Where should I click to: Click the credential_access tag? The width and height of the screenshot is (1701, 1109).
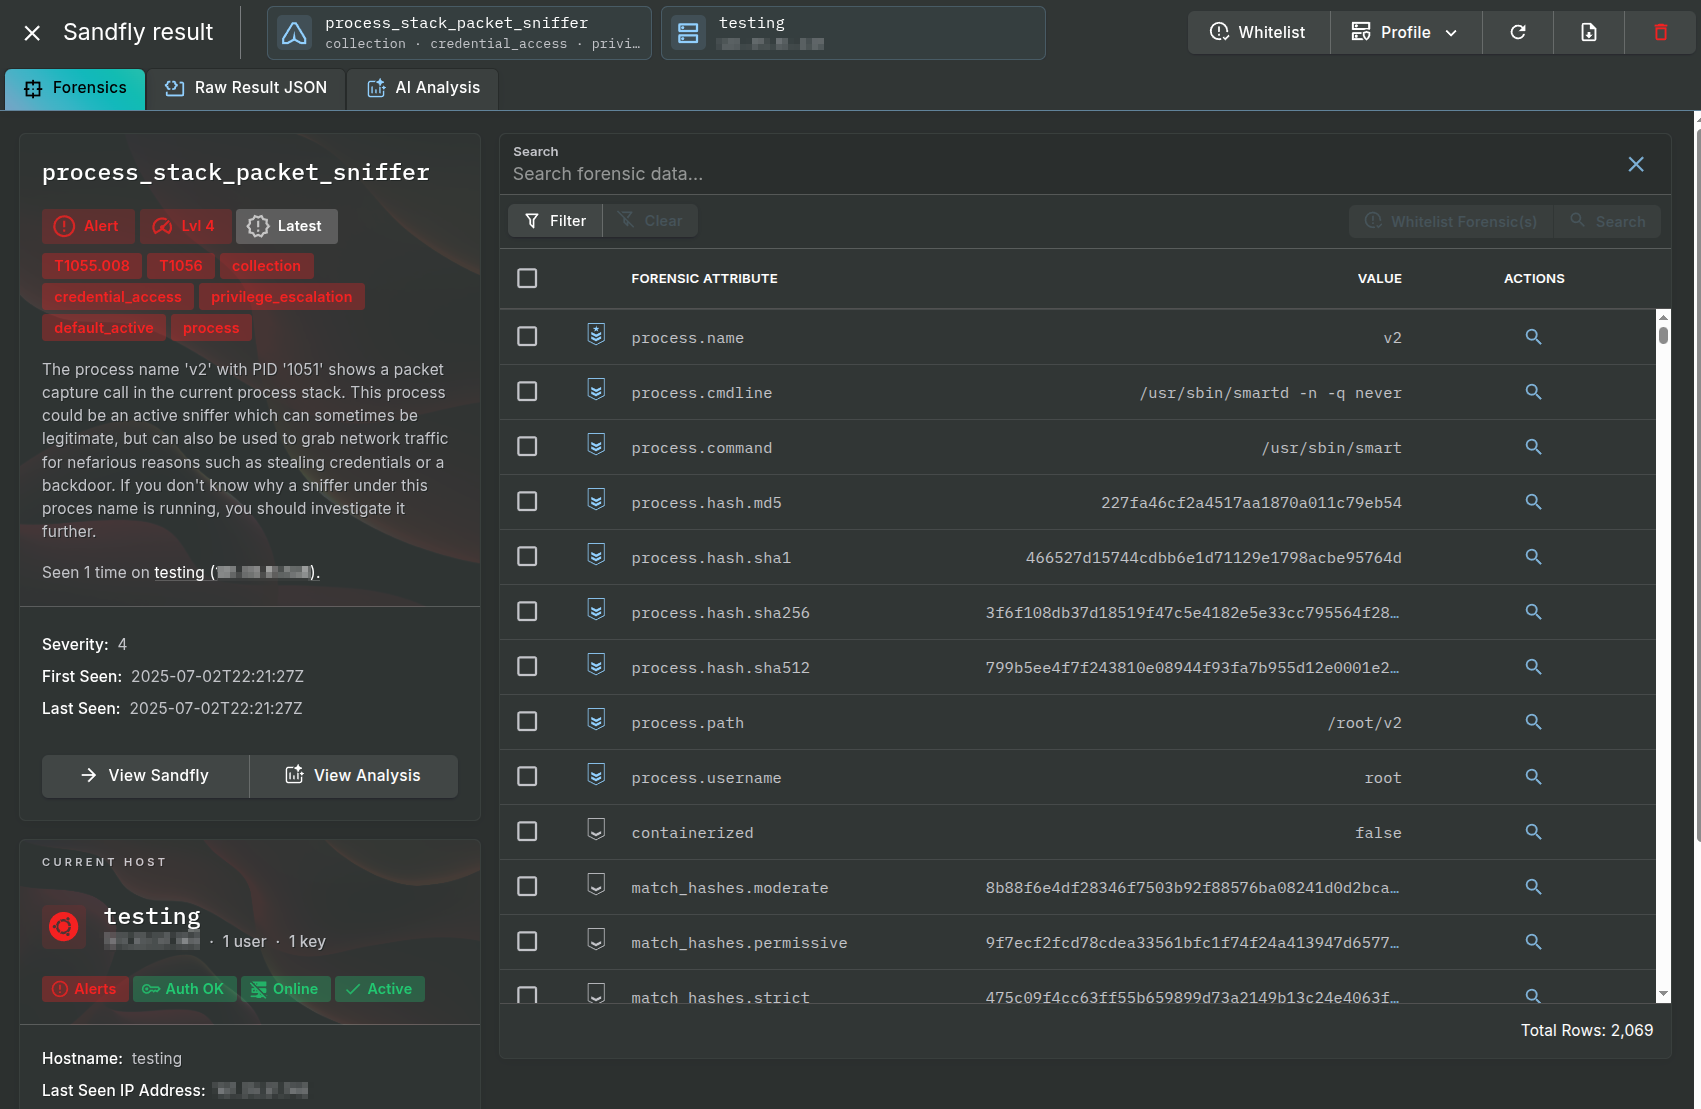point(118,297)
